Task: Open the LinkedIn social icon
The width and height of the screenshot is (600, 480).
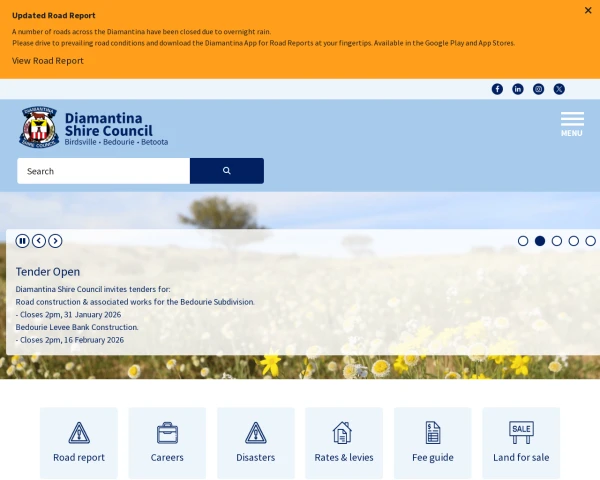Action: point(518,89)
